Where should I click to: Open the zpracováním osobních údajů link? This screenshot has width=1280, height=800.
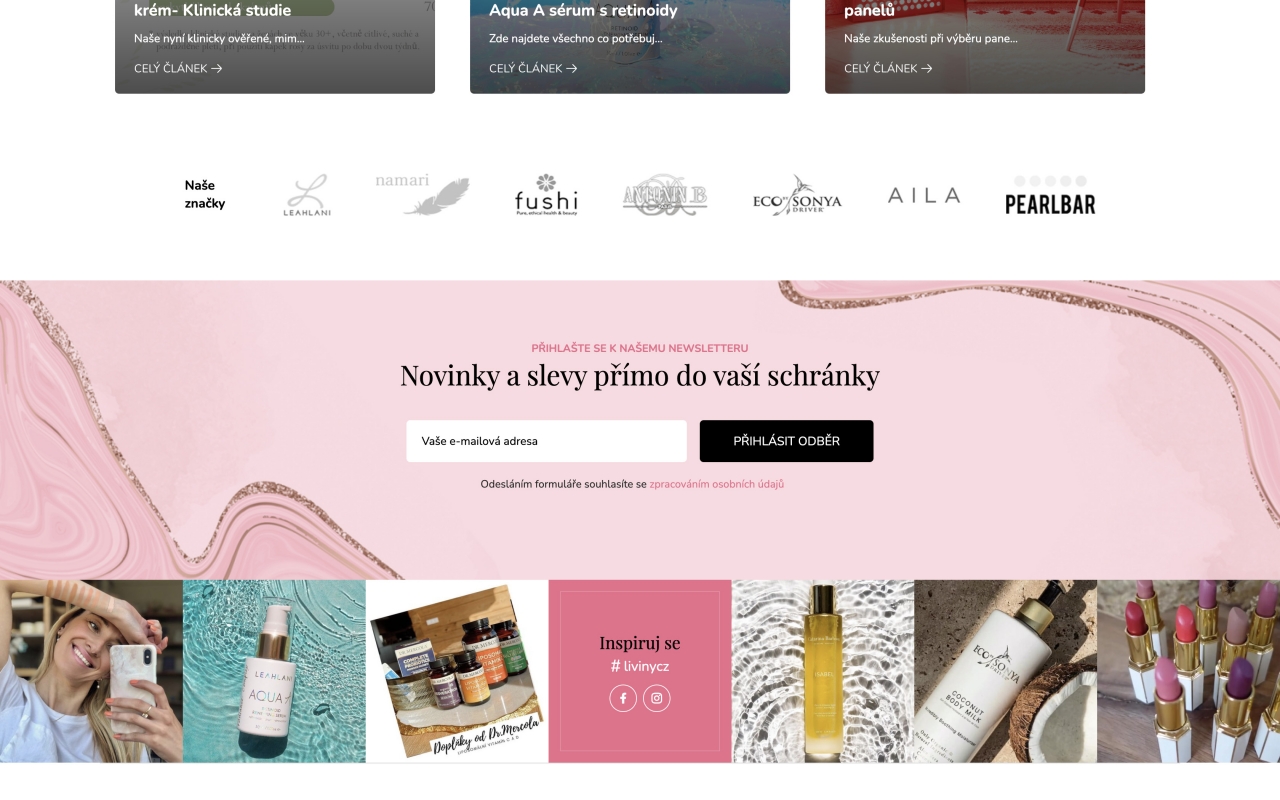(x=717, y=484)
